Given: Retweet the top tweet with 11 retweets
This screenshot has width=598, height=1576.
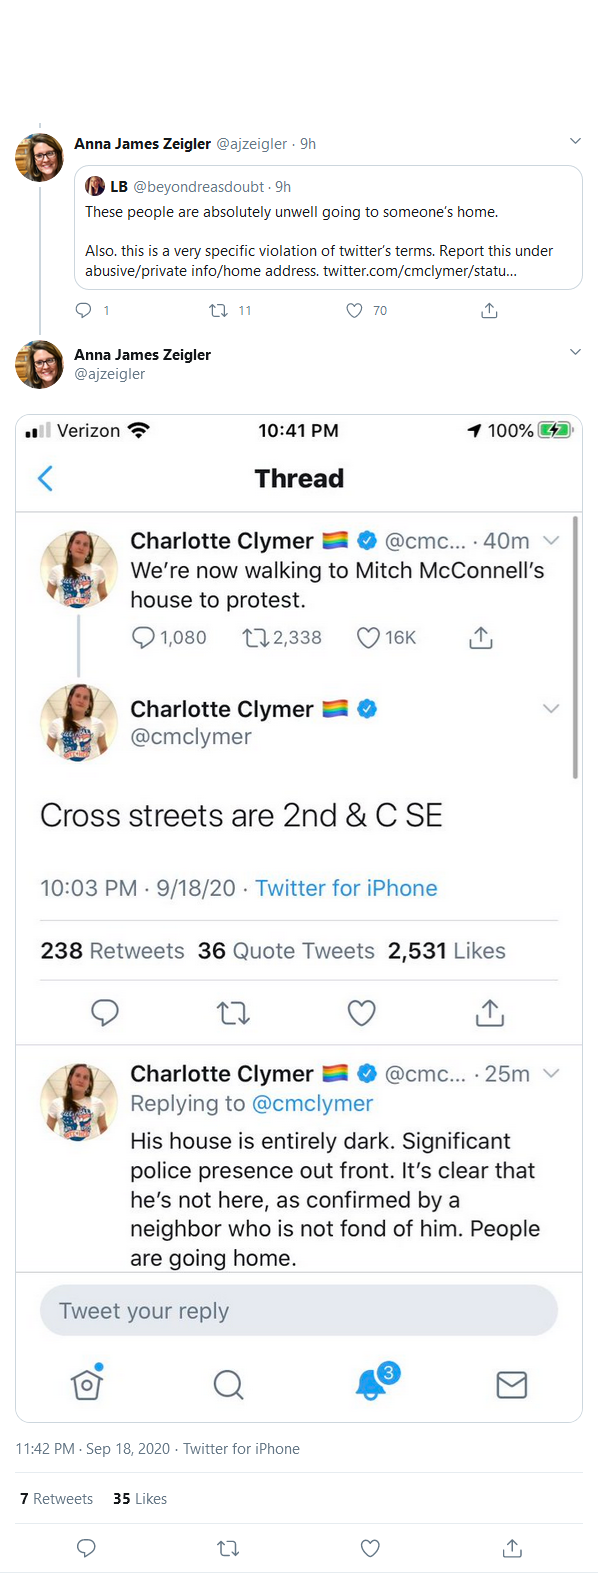Looking at the screenshot, I should coord(218,311).
